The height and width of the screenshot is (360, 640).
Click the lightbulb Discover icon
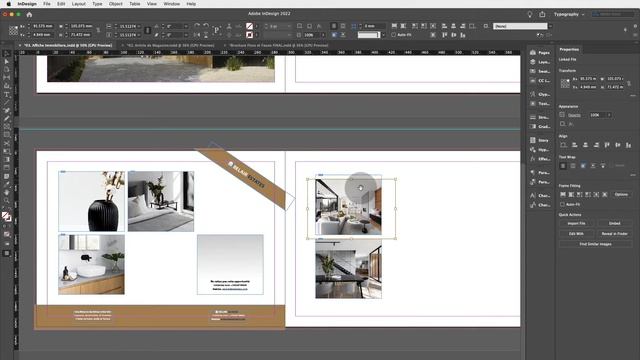pos(529,14)
